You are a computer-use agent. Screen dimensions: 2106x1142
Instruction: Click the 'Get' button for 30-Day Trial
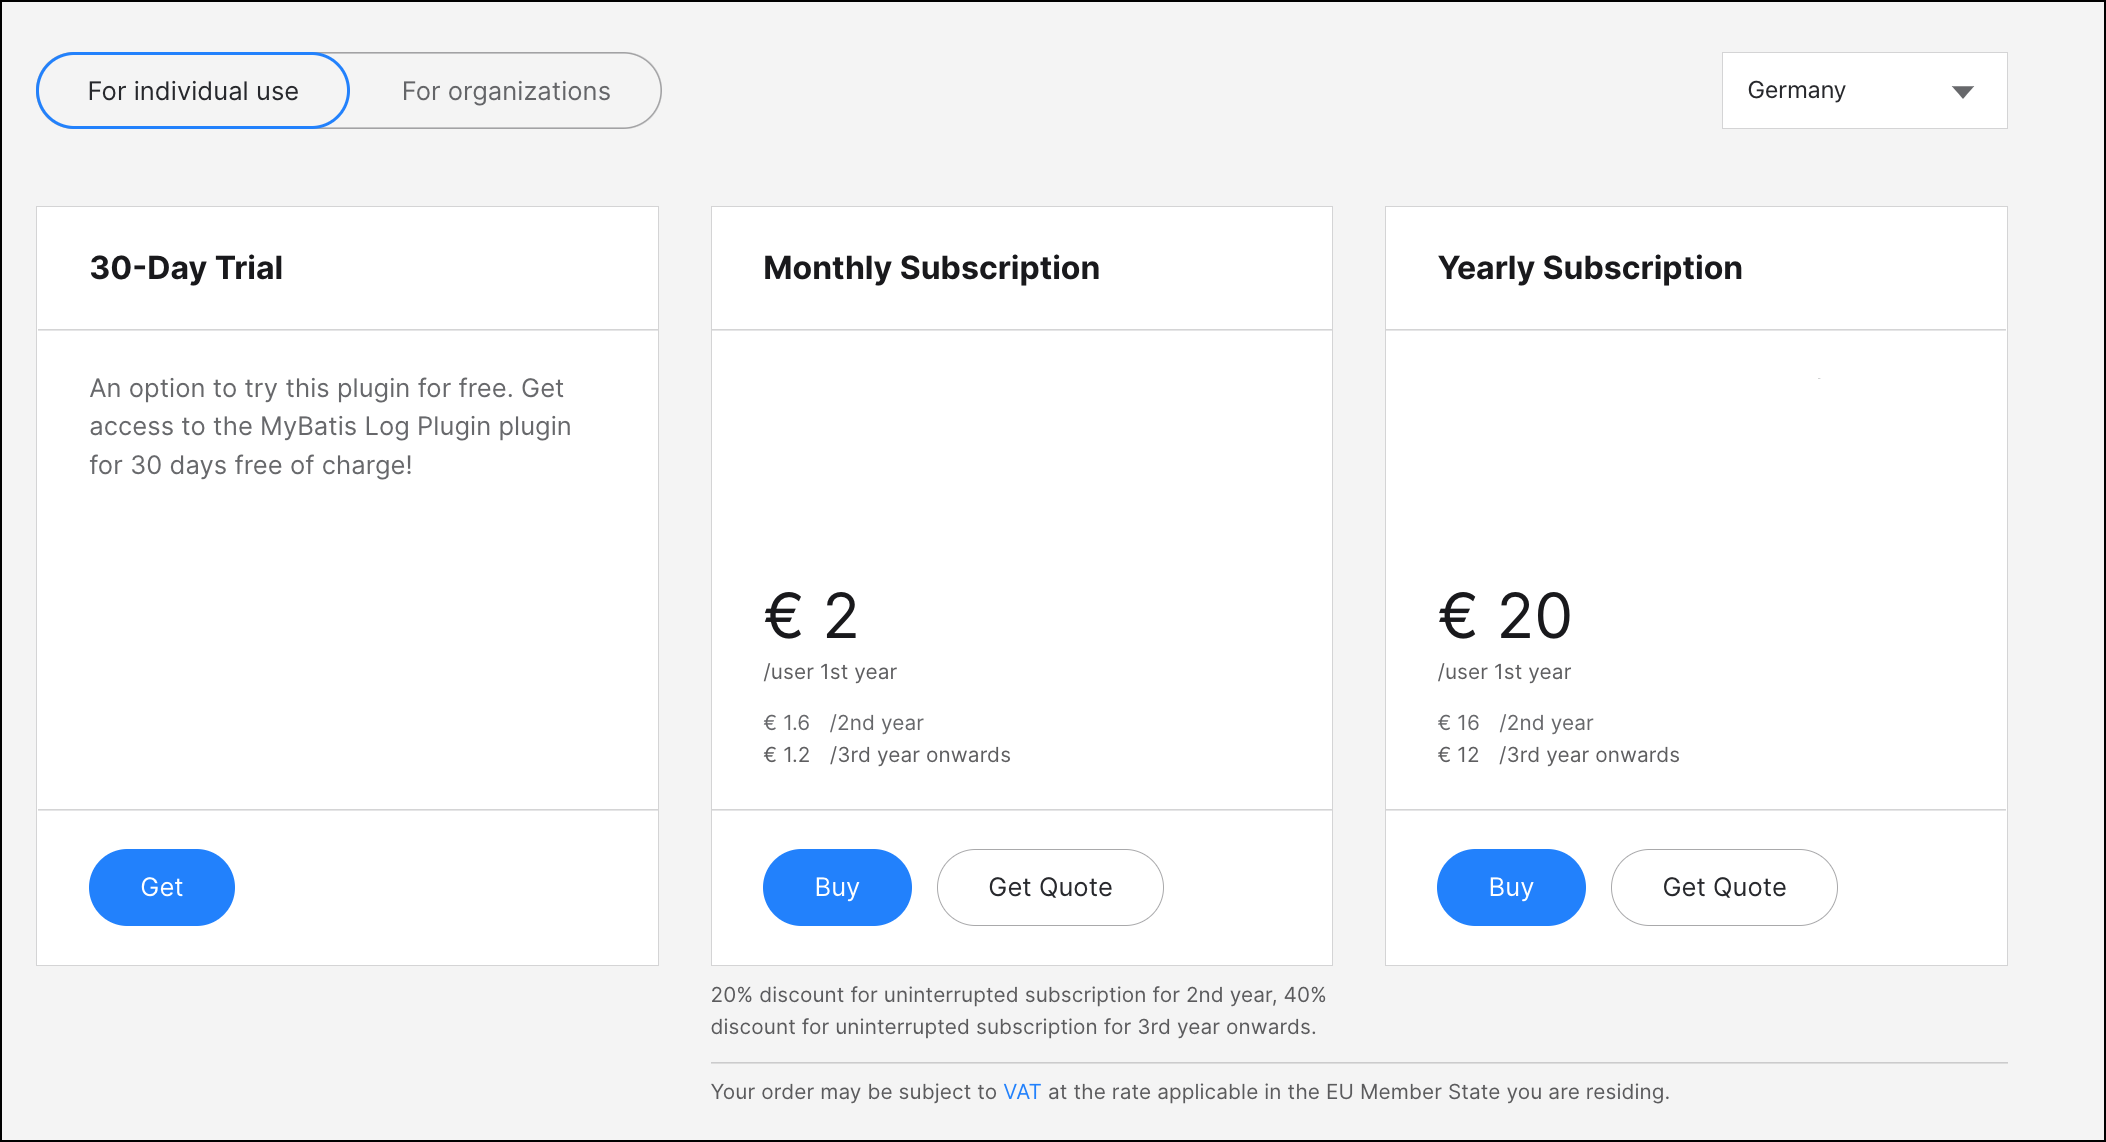(160, 886)
